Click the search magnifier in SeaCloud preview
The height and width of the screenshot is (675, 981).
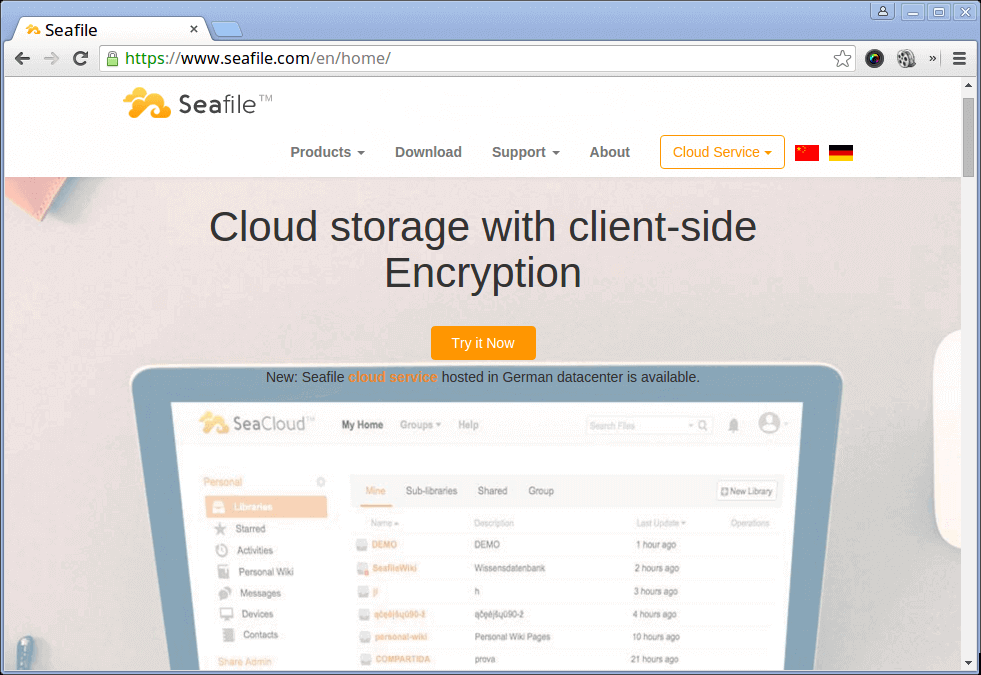tap(703, 425)
